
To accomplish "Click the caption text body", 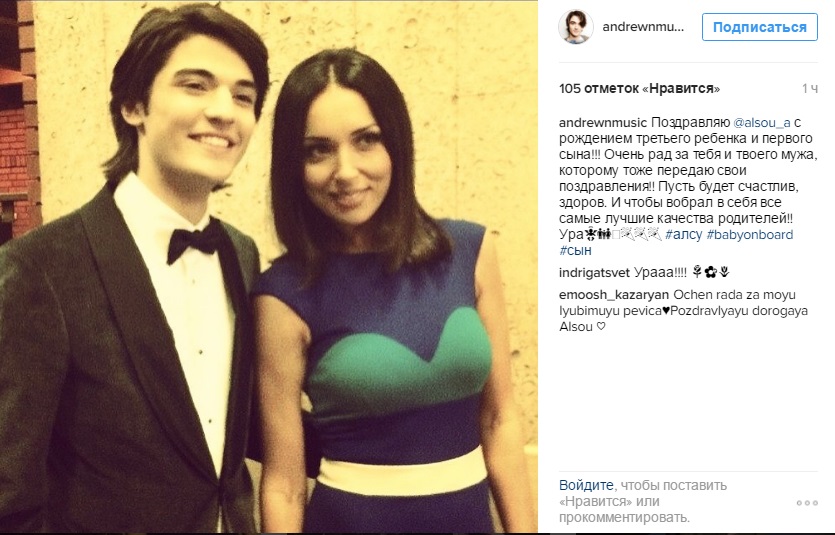I will click(687, 186).
